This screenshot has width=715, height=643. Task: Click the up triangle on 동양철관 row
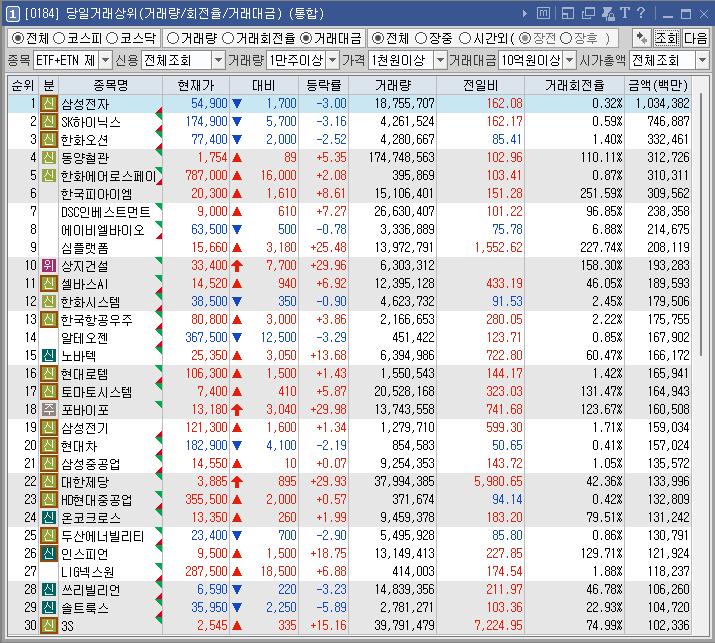pyautogui.click(x=237, y=158)
